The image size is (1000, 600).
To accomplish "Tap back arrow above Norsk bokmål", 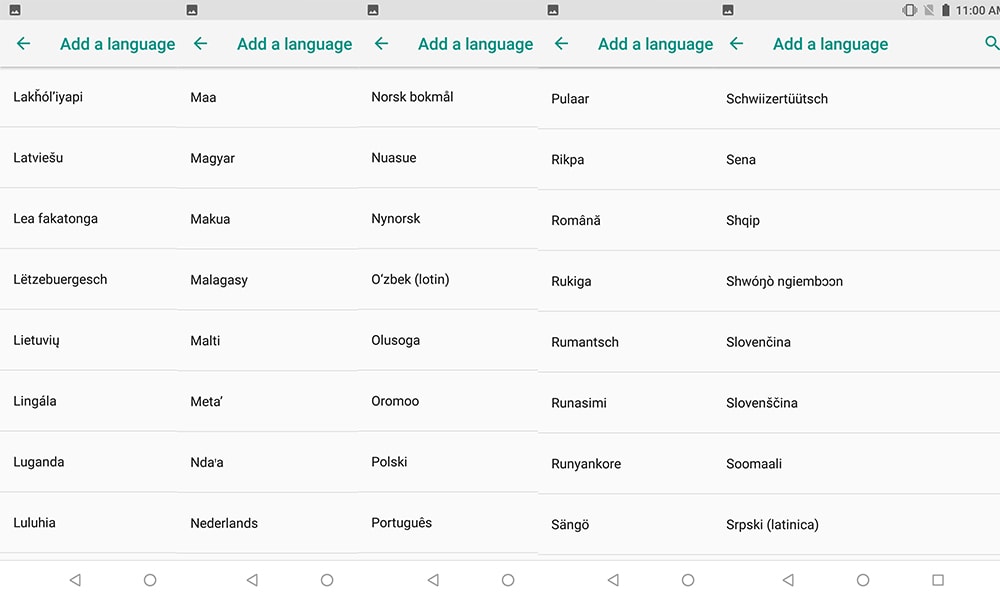I will pyautogui.click(x=381, y=44).
